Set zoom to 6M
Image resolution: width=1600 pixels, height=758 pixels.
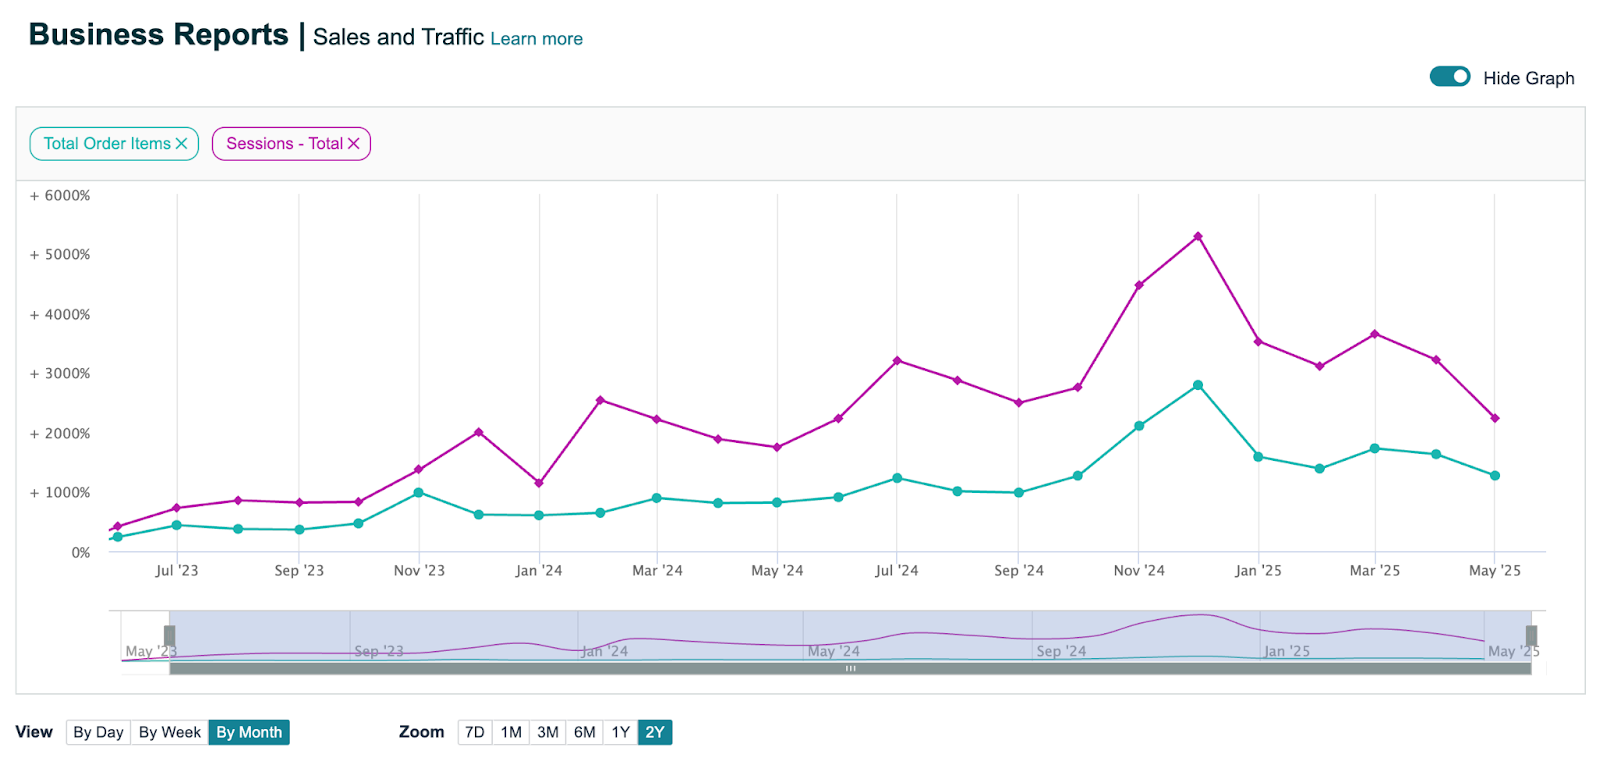pyautogui.click(x=585, y=732)
